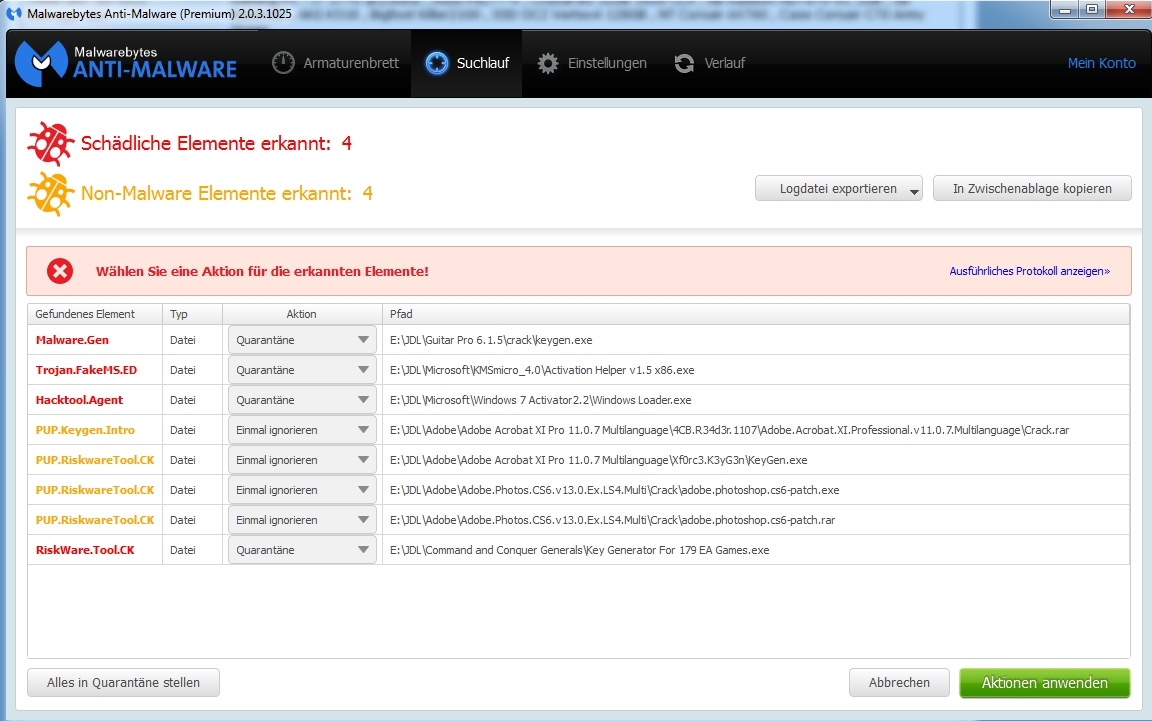The height and width of the screenshot is (721, 1152).
Task: Click the green Aktionen anwenden button
Action: [x=1045, y=683]
